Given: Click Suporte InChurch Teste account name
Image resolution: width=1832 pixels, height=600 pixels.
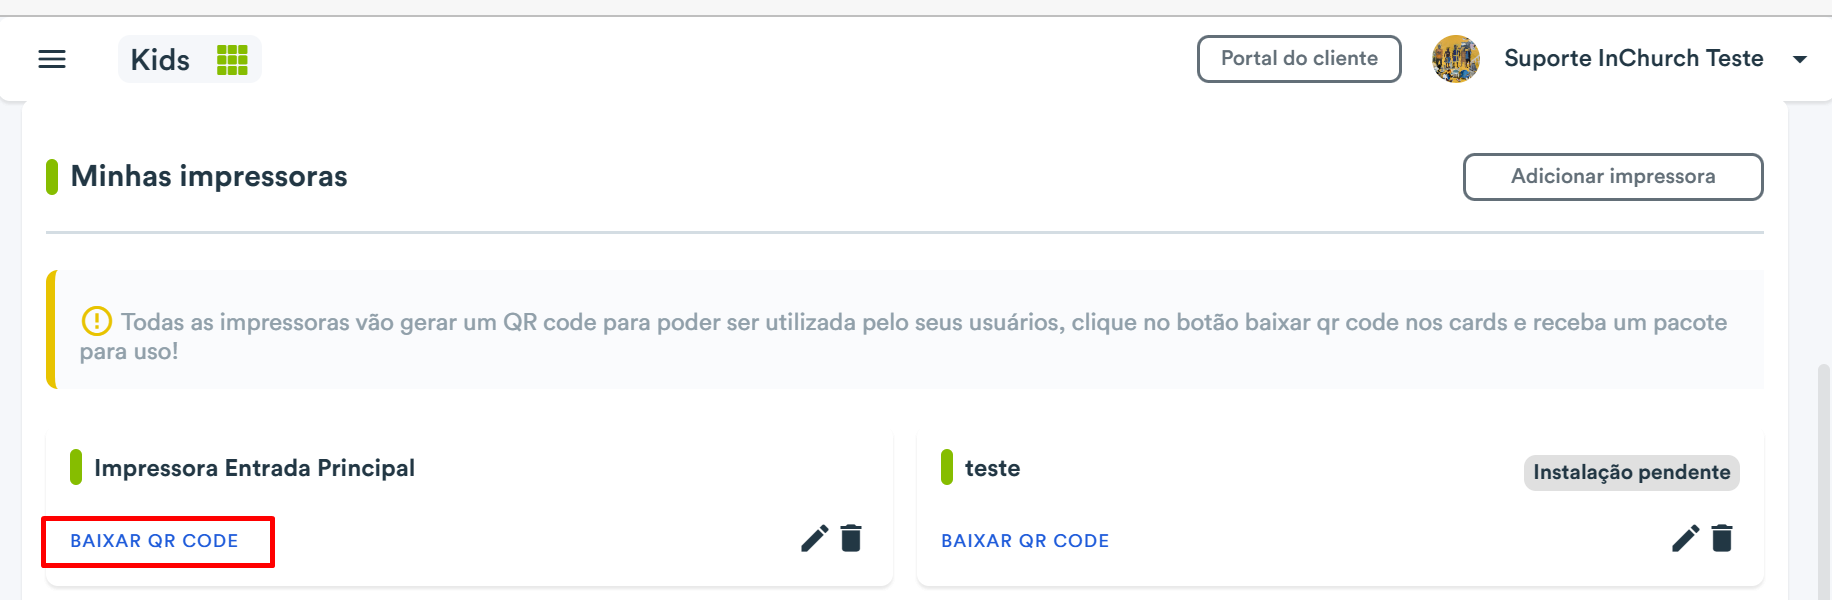Looking at the screenshot, I should click(x=1633, y=58).
